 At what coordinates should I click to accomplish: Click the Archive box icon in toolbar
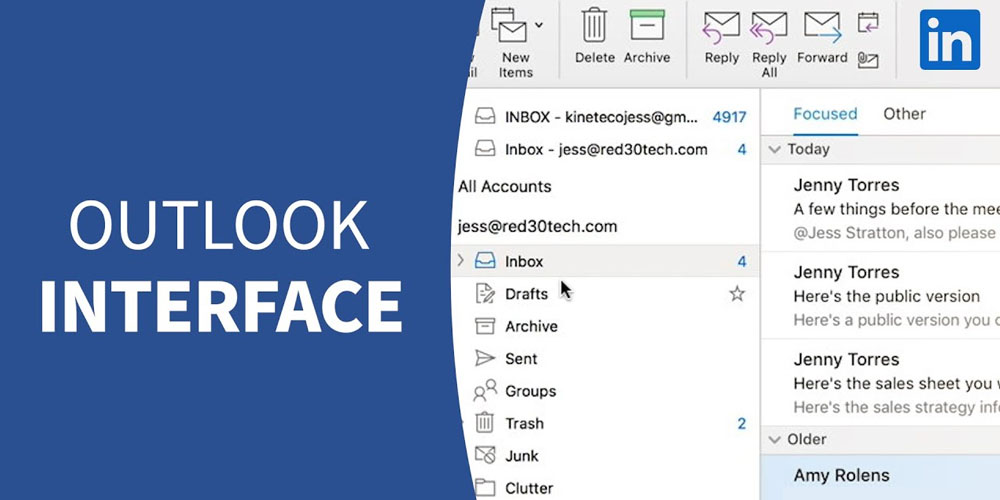point(647,26)
